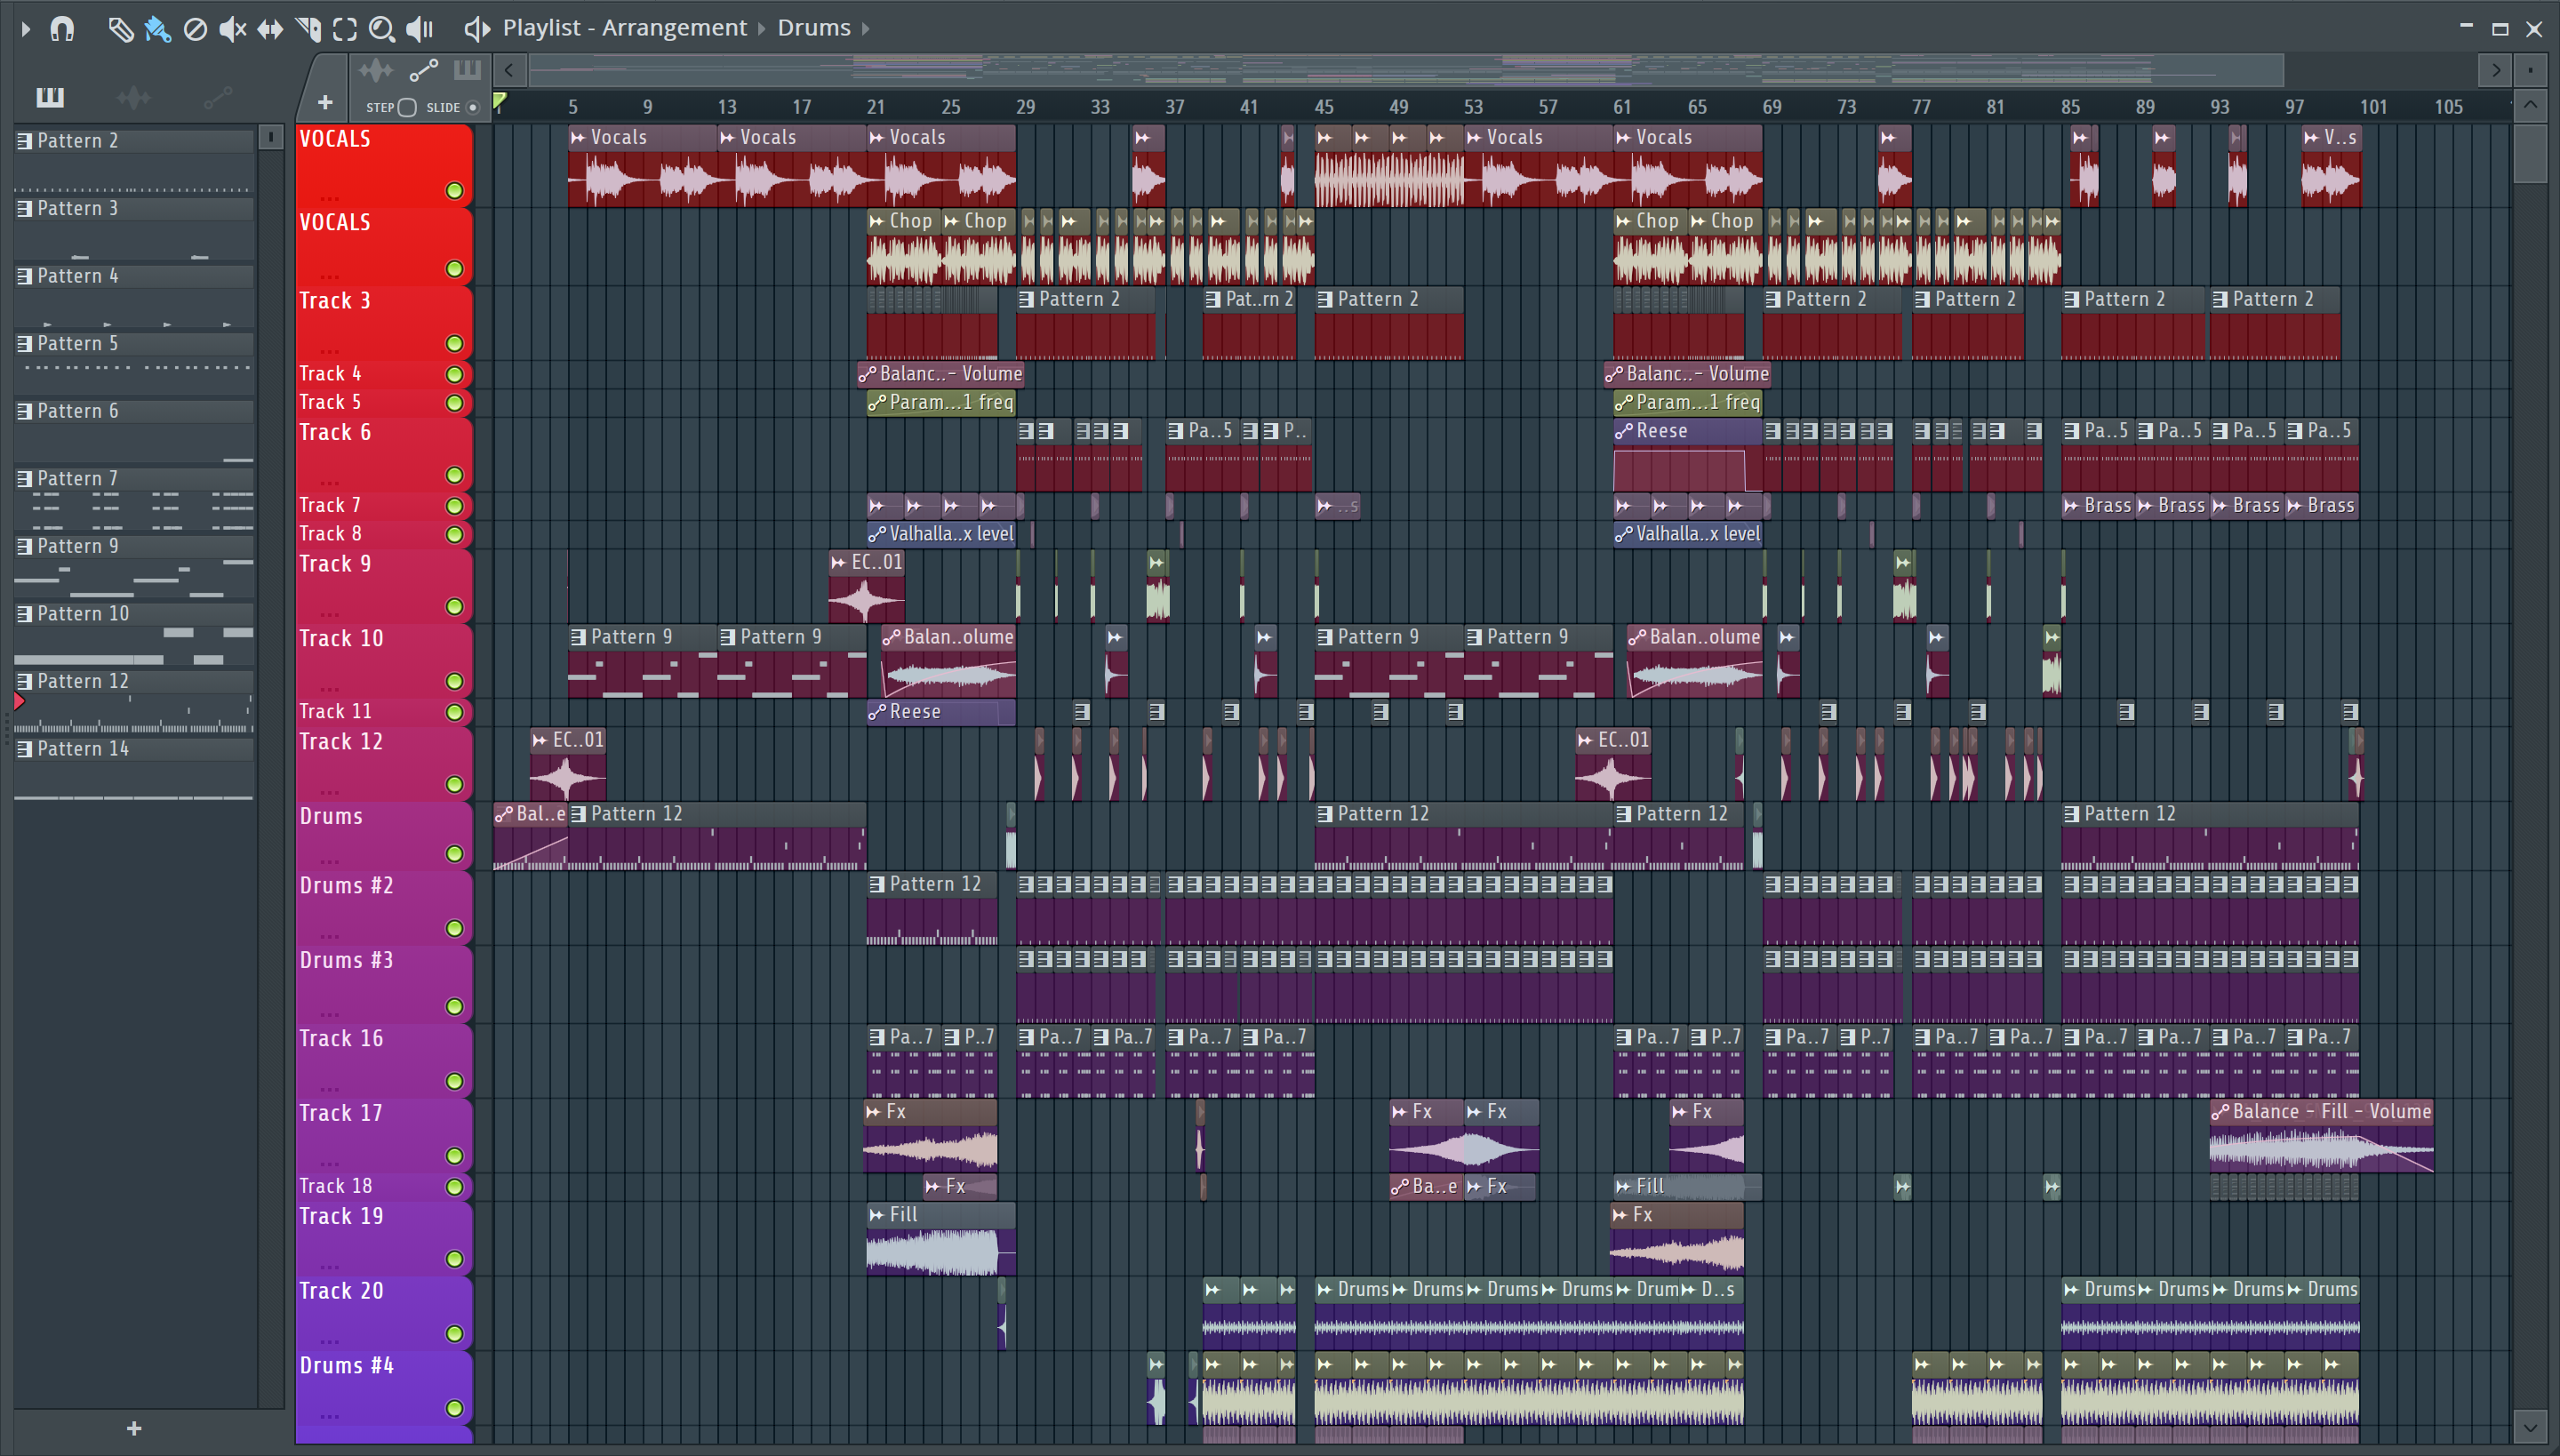The image size is (2560, 1456).
Task: Mute Track 10 green light
Action: click(x=454, y=681)
